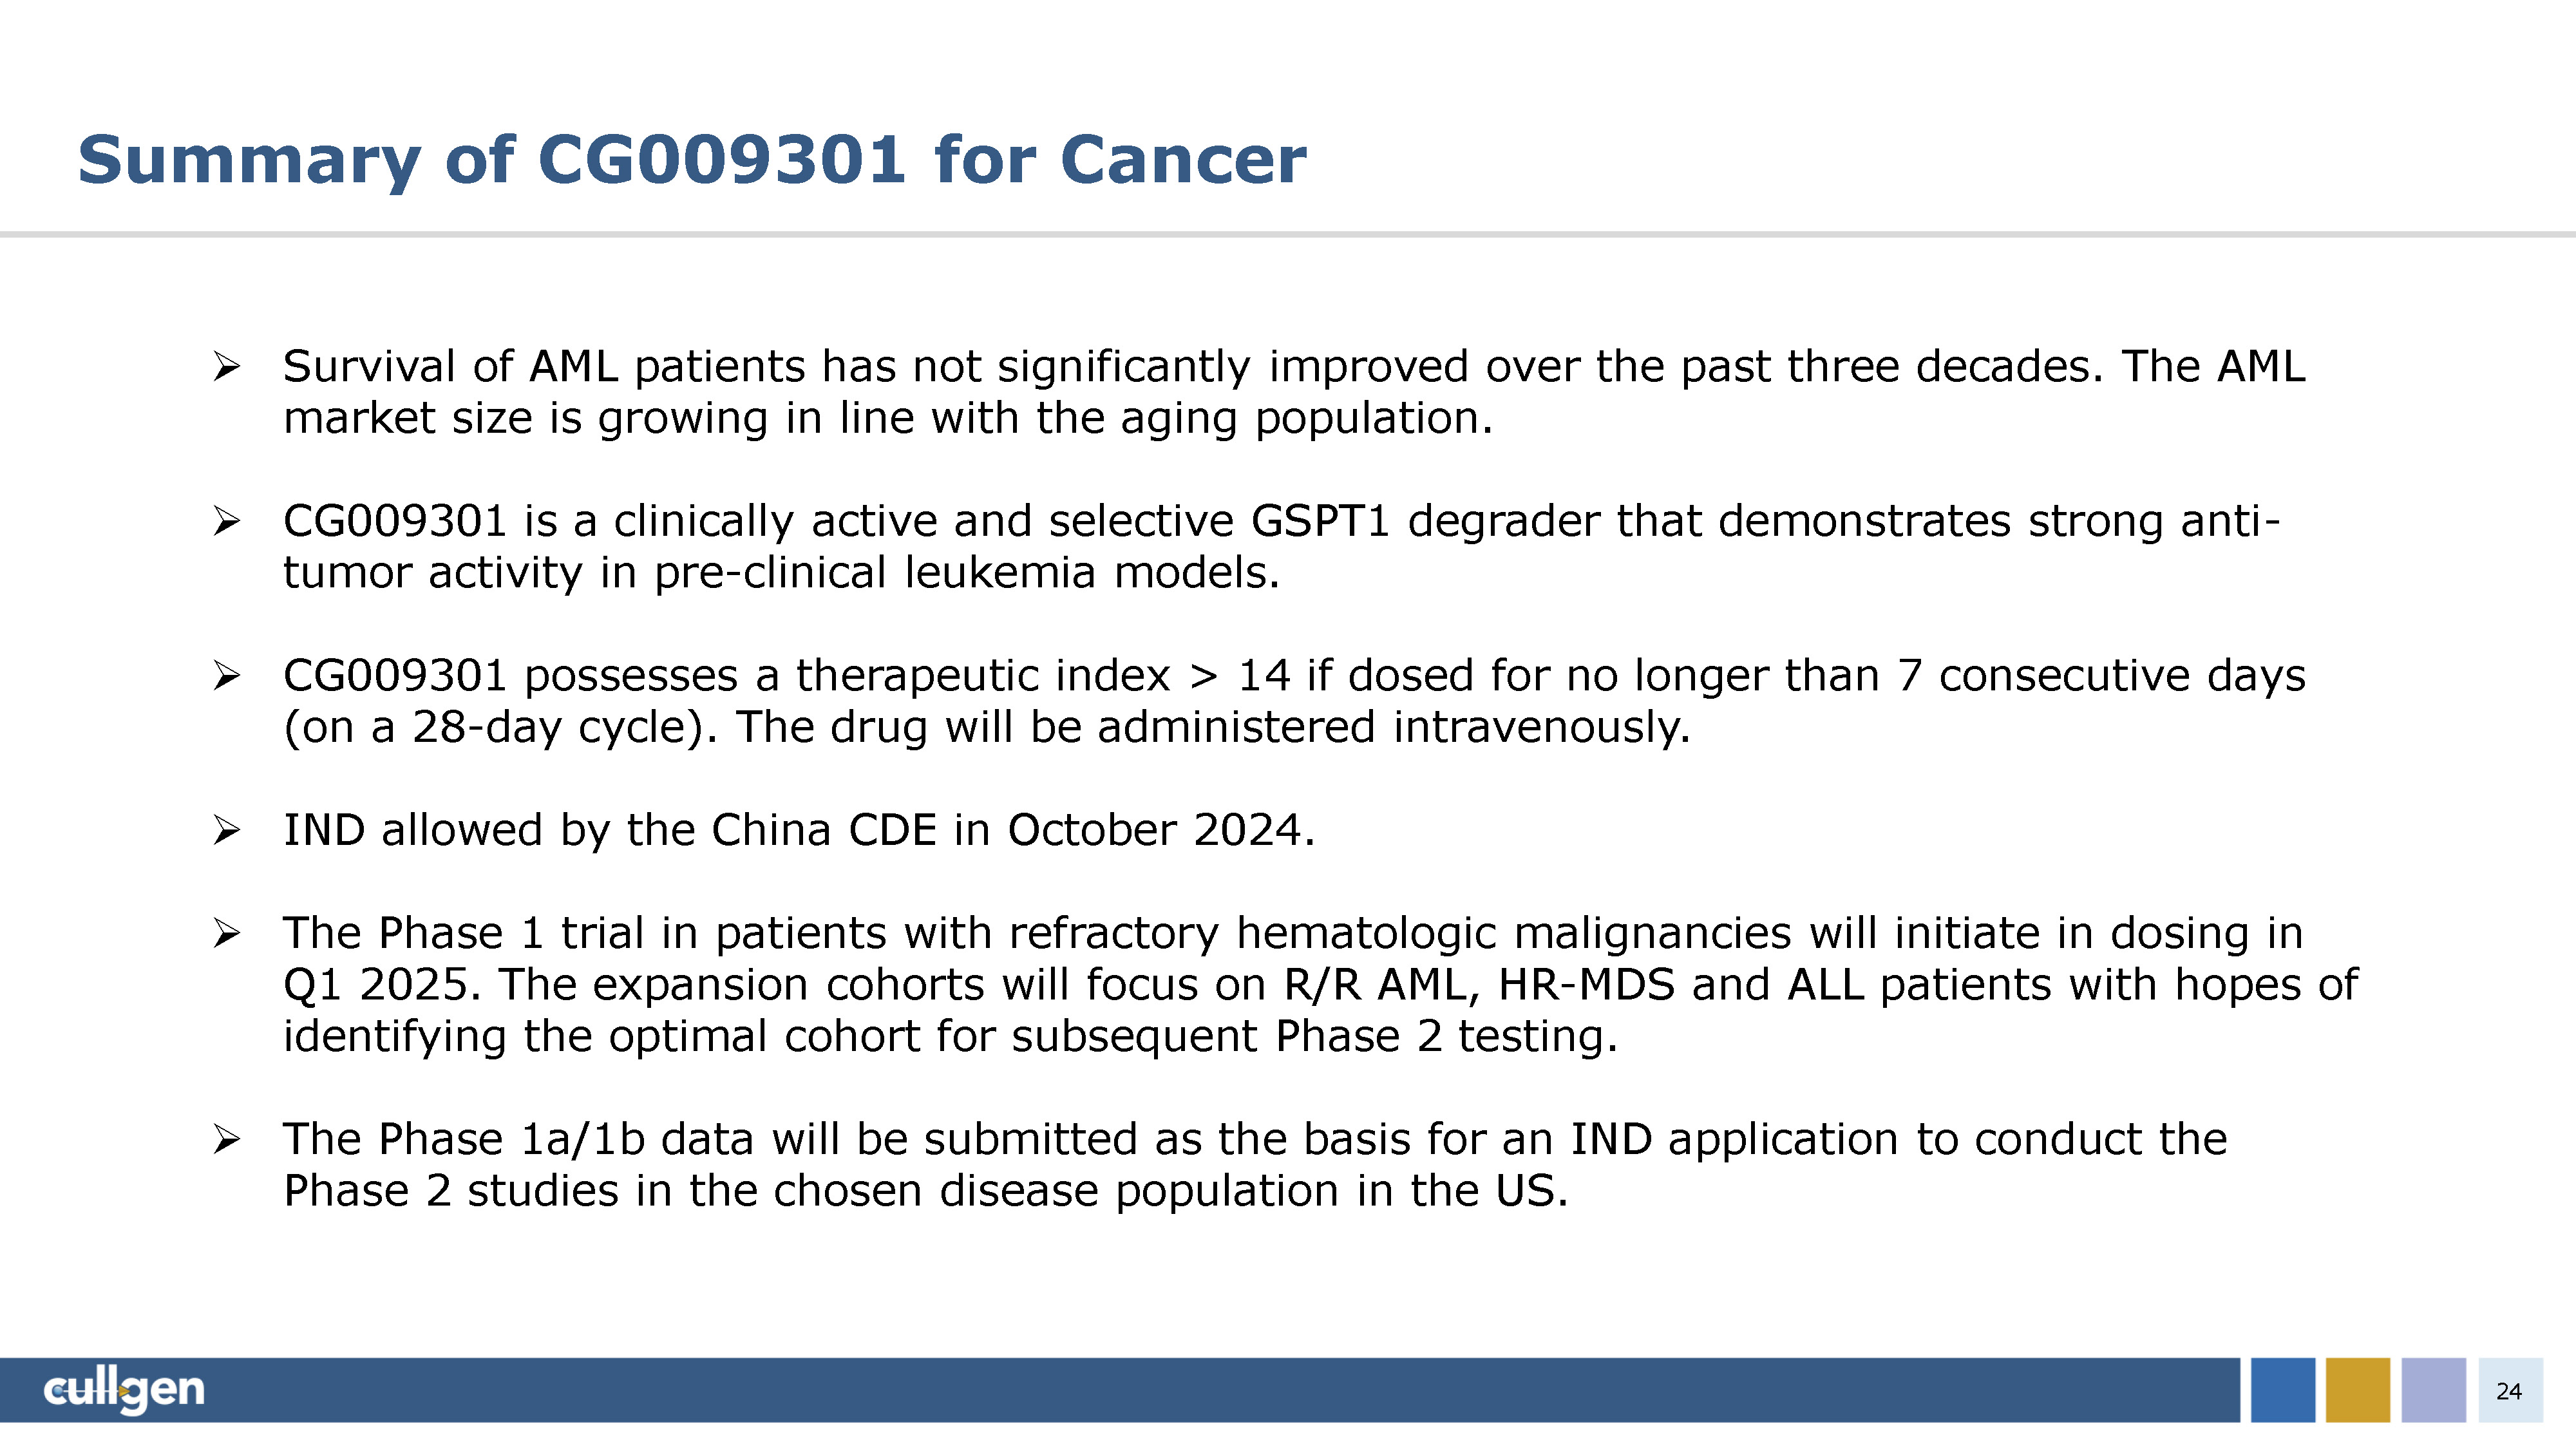This screenshot has height=1449, width=2576.
Task: Click the title 'Summary of CG009301 for Cancer'
Action: point(692,160)
